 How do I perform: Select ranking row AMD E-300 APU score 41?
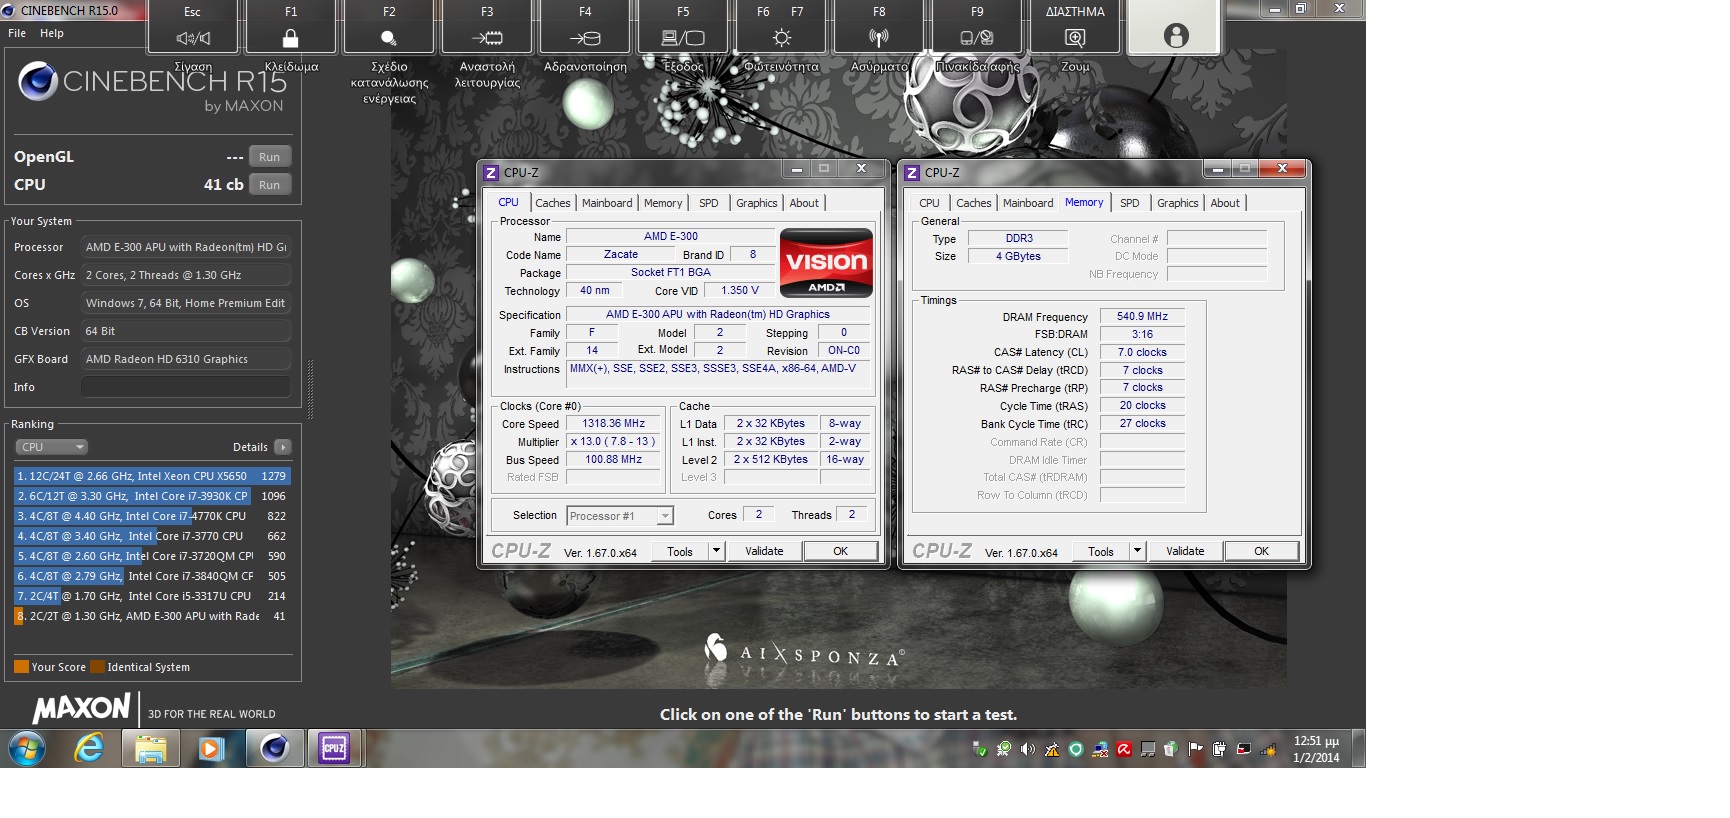coord(152,616)
